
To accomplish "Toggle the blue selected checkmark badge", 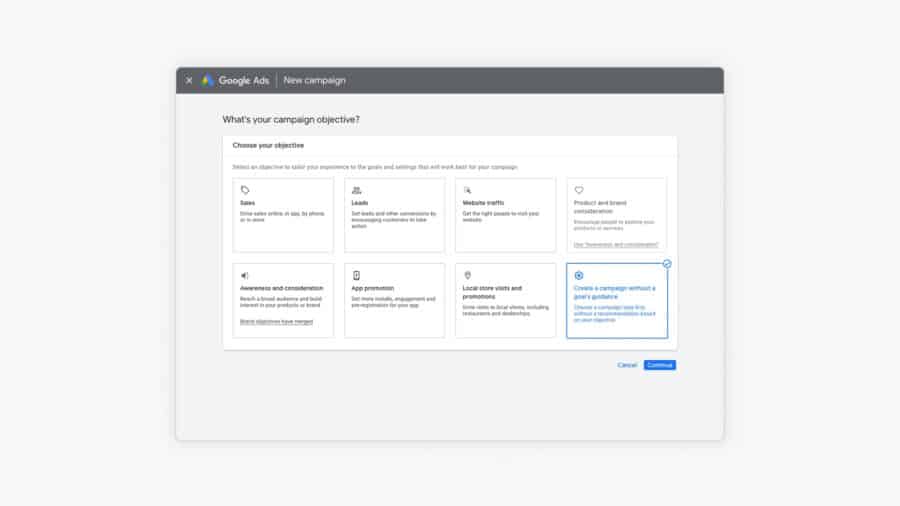I will pos(667,264).
